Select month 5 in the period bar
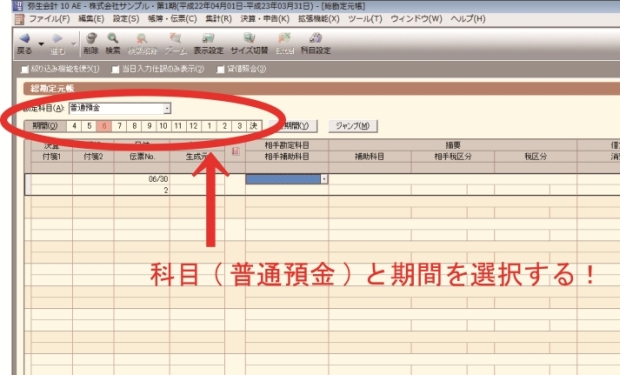The height and width of the screenshot is (375, 620). pyautogui.click(x=89, y=126)
